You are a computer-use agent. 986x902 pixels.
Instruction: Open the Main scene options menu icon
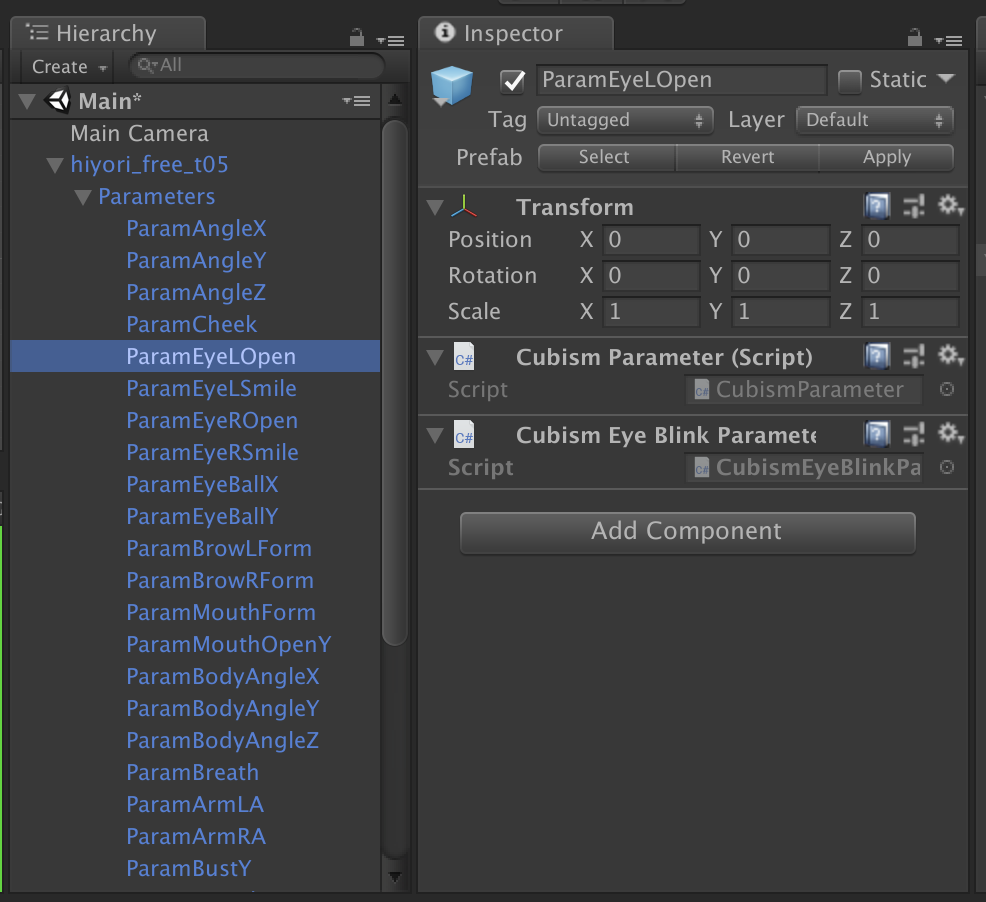(x=356, y=101)
